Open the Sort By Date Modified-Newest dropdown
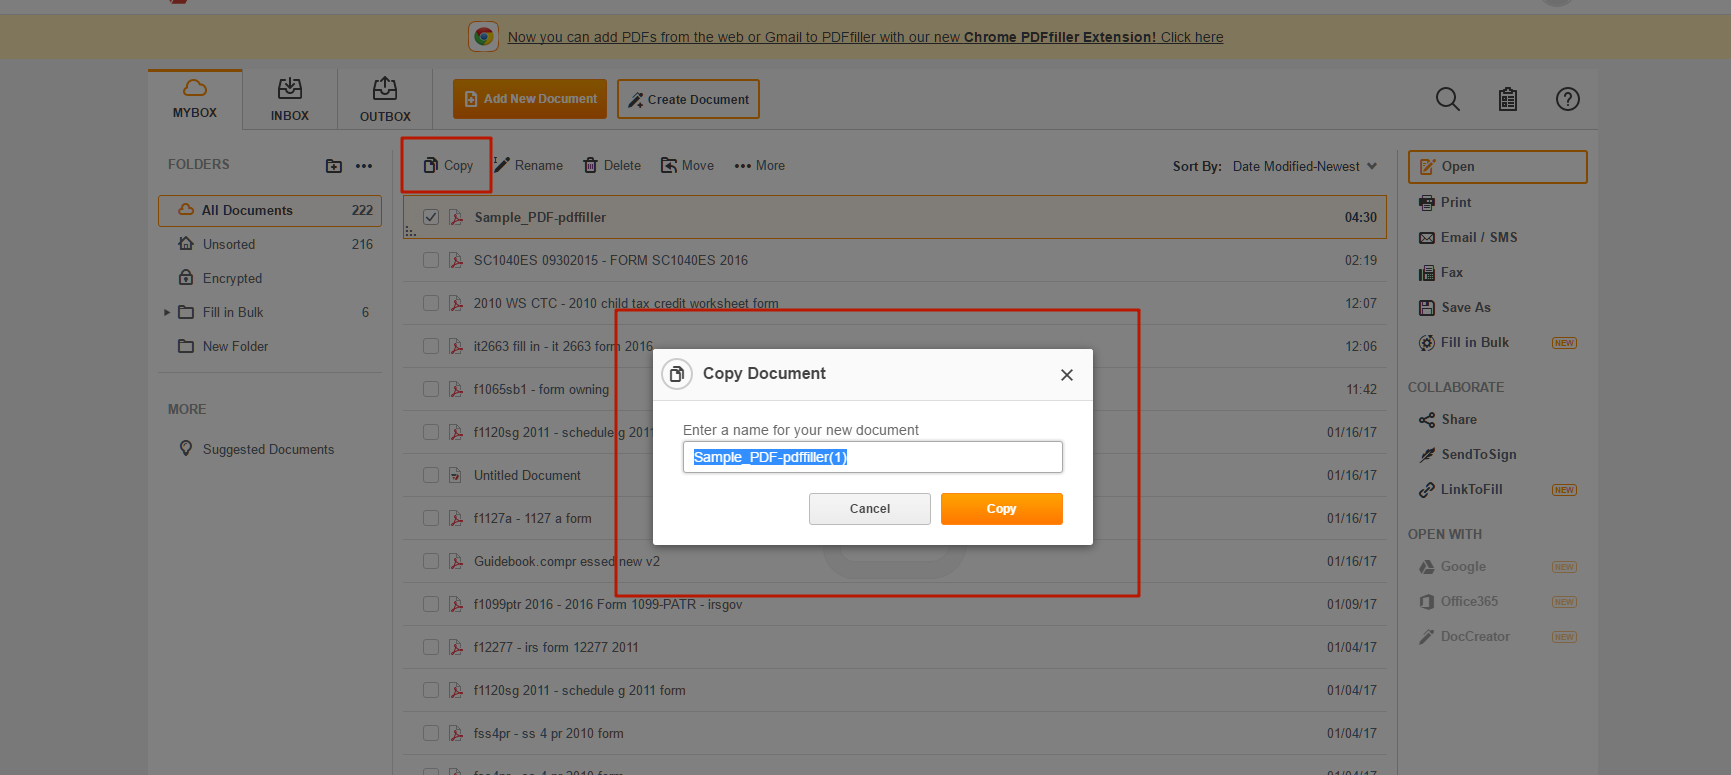1731x775 pixels. tap(1304, 166)
